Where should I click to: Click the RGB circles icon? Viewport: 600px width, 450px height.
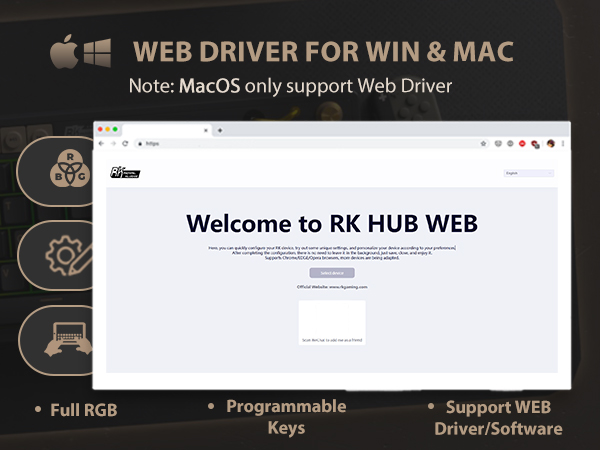point(70,168)
